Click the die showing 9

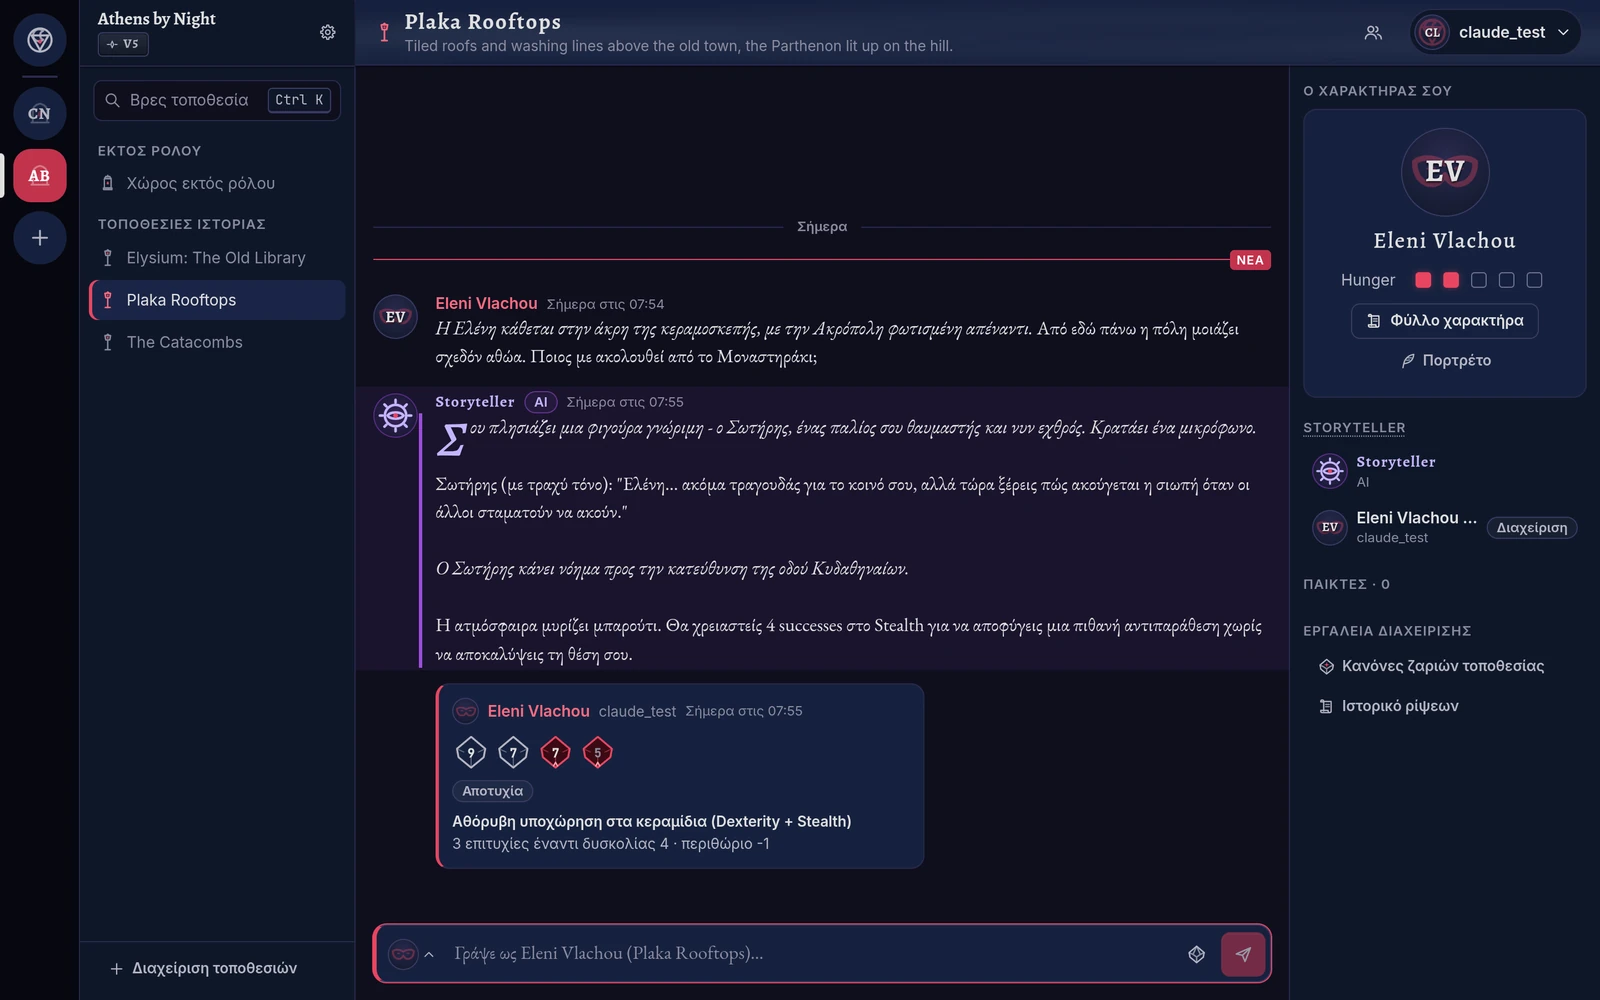(471, 752)
